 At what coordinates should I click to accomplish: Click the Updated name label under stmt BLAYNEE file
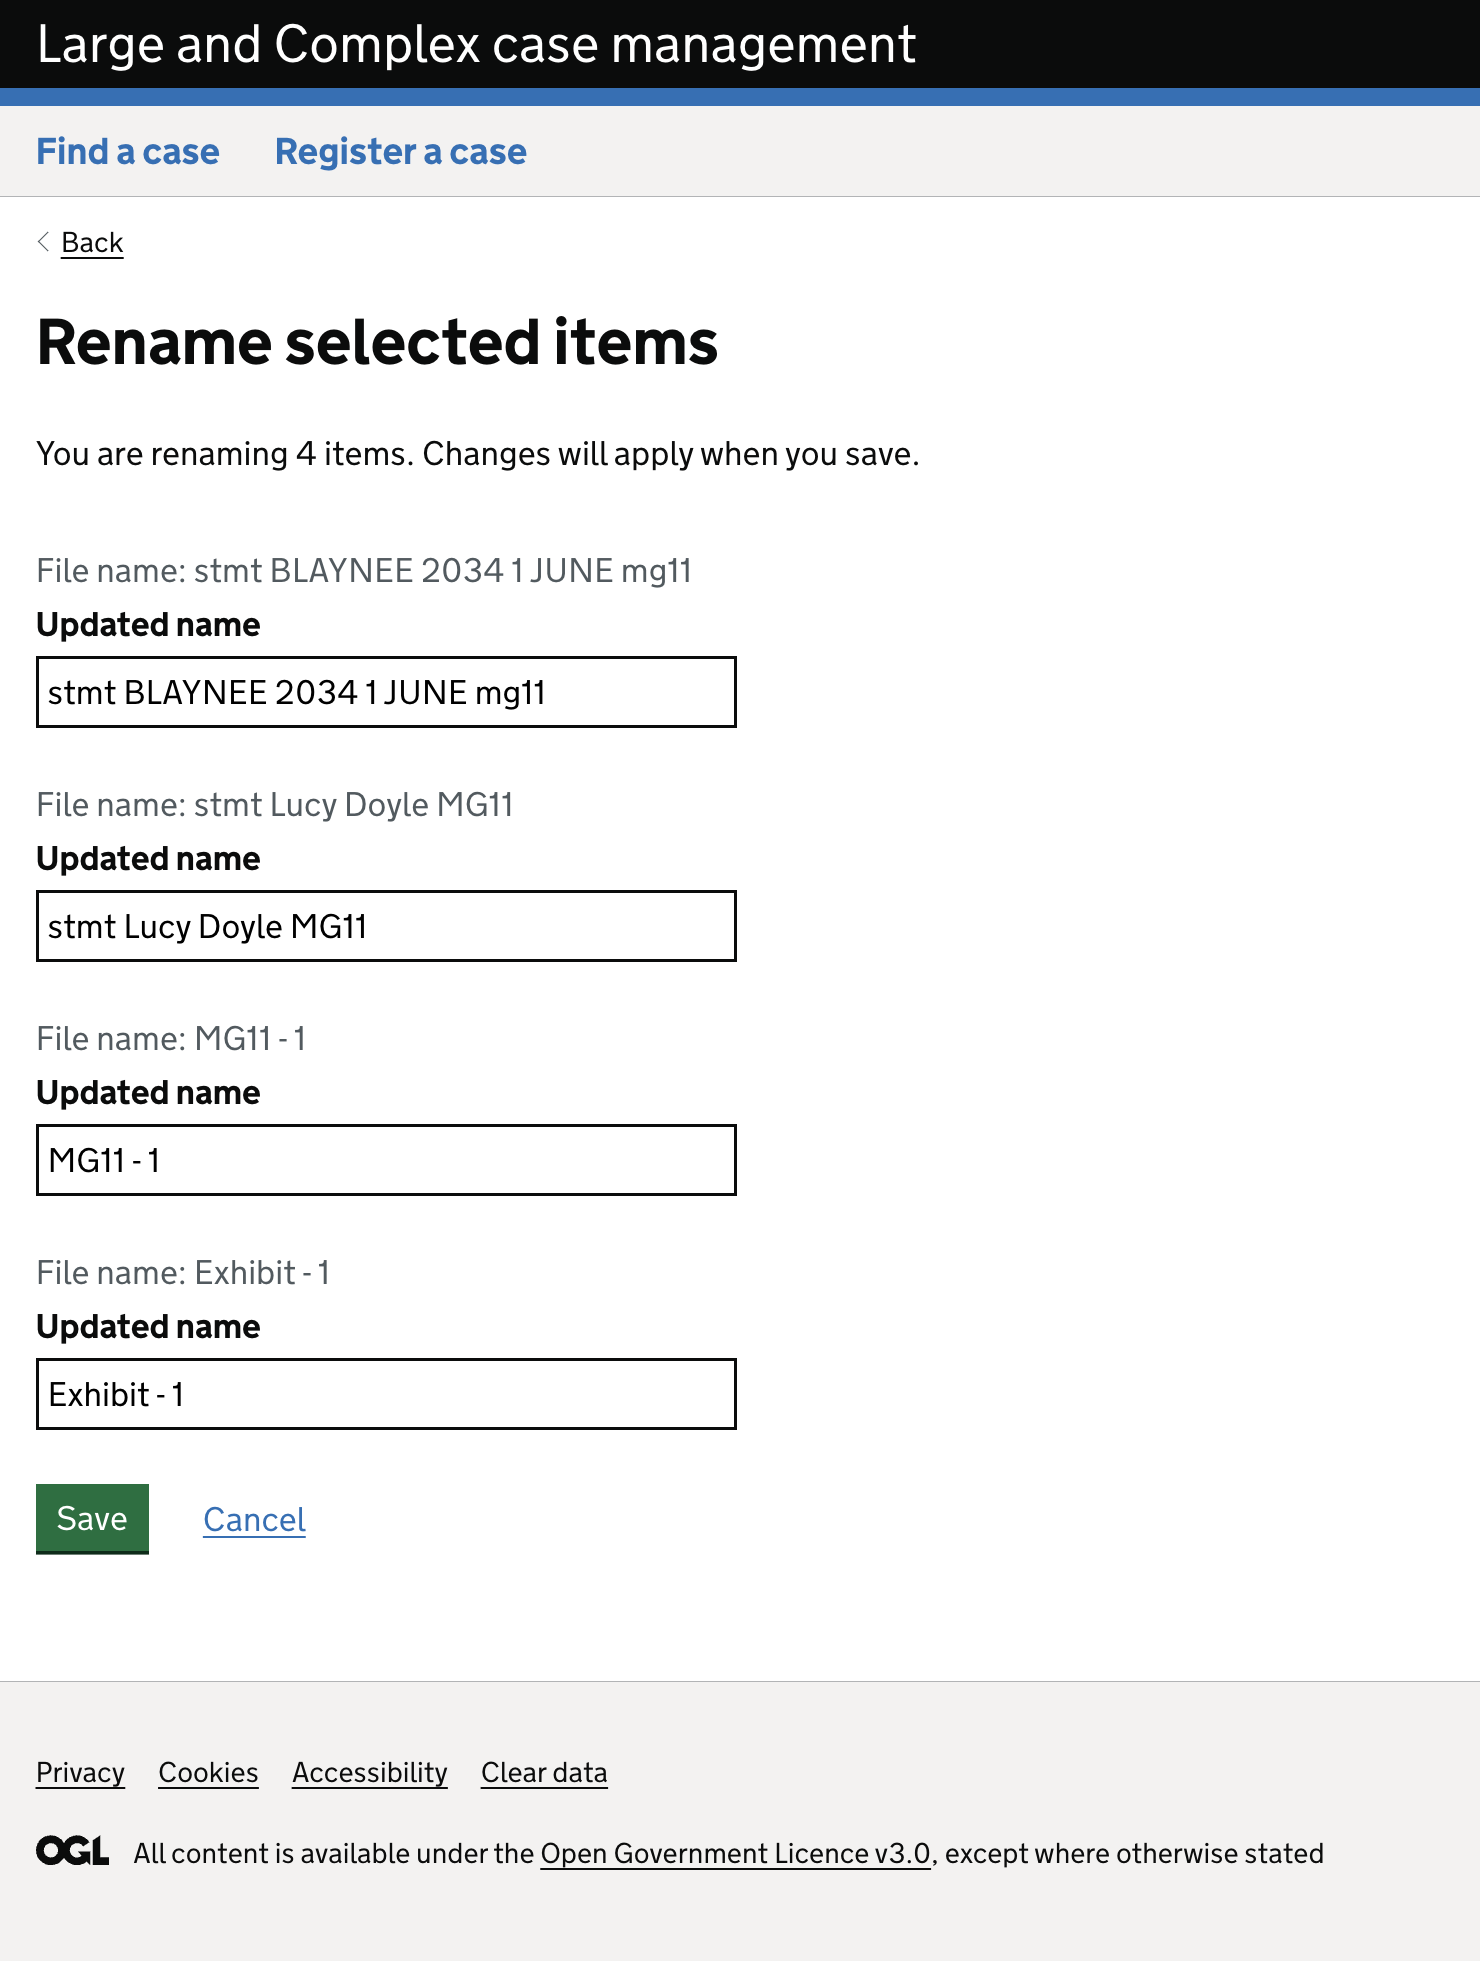(148, 625)
